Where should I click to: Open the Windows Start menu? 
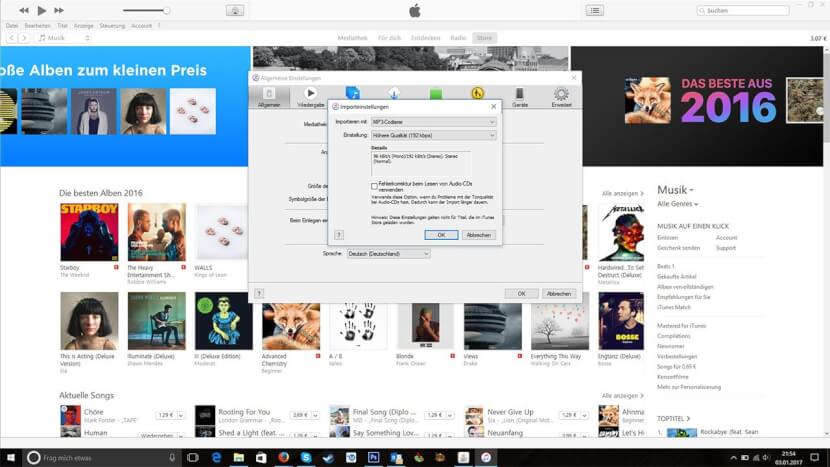tap(11, 457)
